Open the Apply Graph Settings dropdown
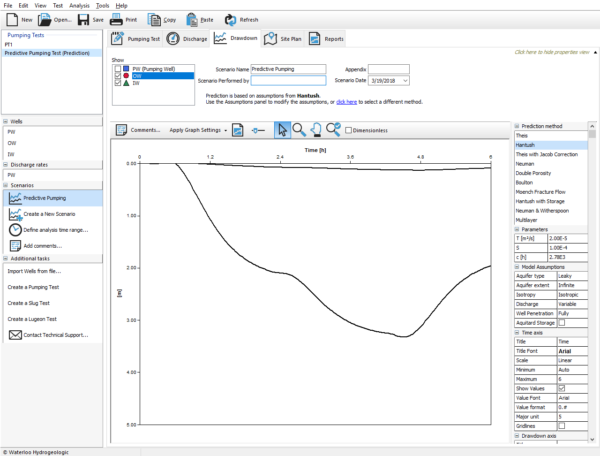The image size is (600, 456). pos(196,130)
